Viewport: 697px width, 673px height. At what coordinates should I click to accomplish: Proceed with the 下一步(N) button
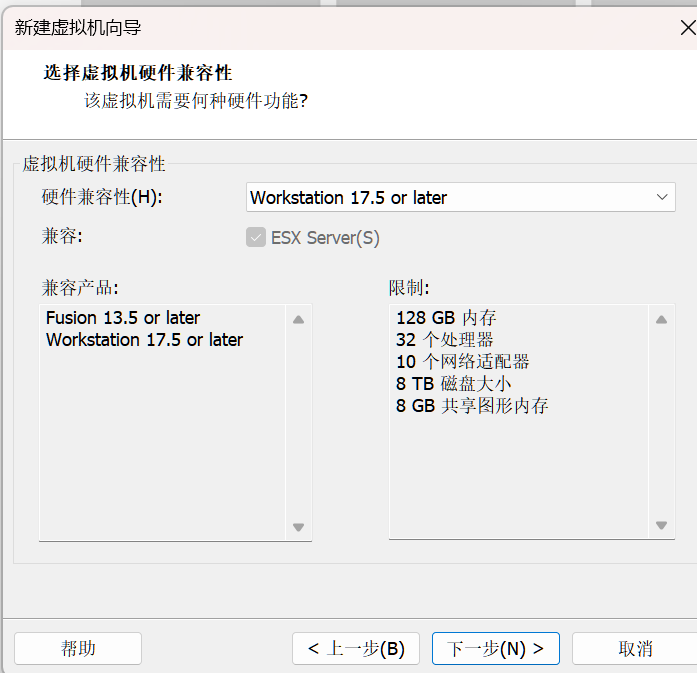click(495, 648)
